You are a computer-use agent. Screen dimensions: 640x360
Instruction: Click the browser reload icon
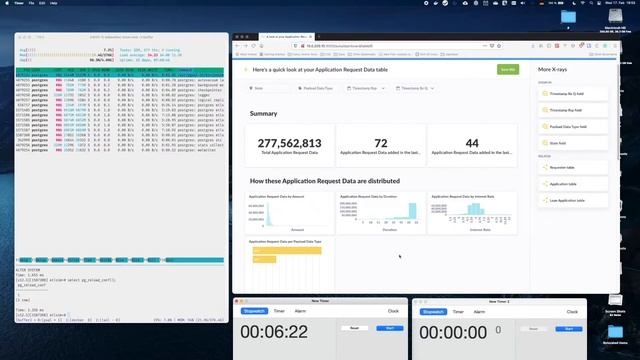click(253, 46)
